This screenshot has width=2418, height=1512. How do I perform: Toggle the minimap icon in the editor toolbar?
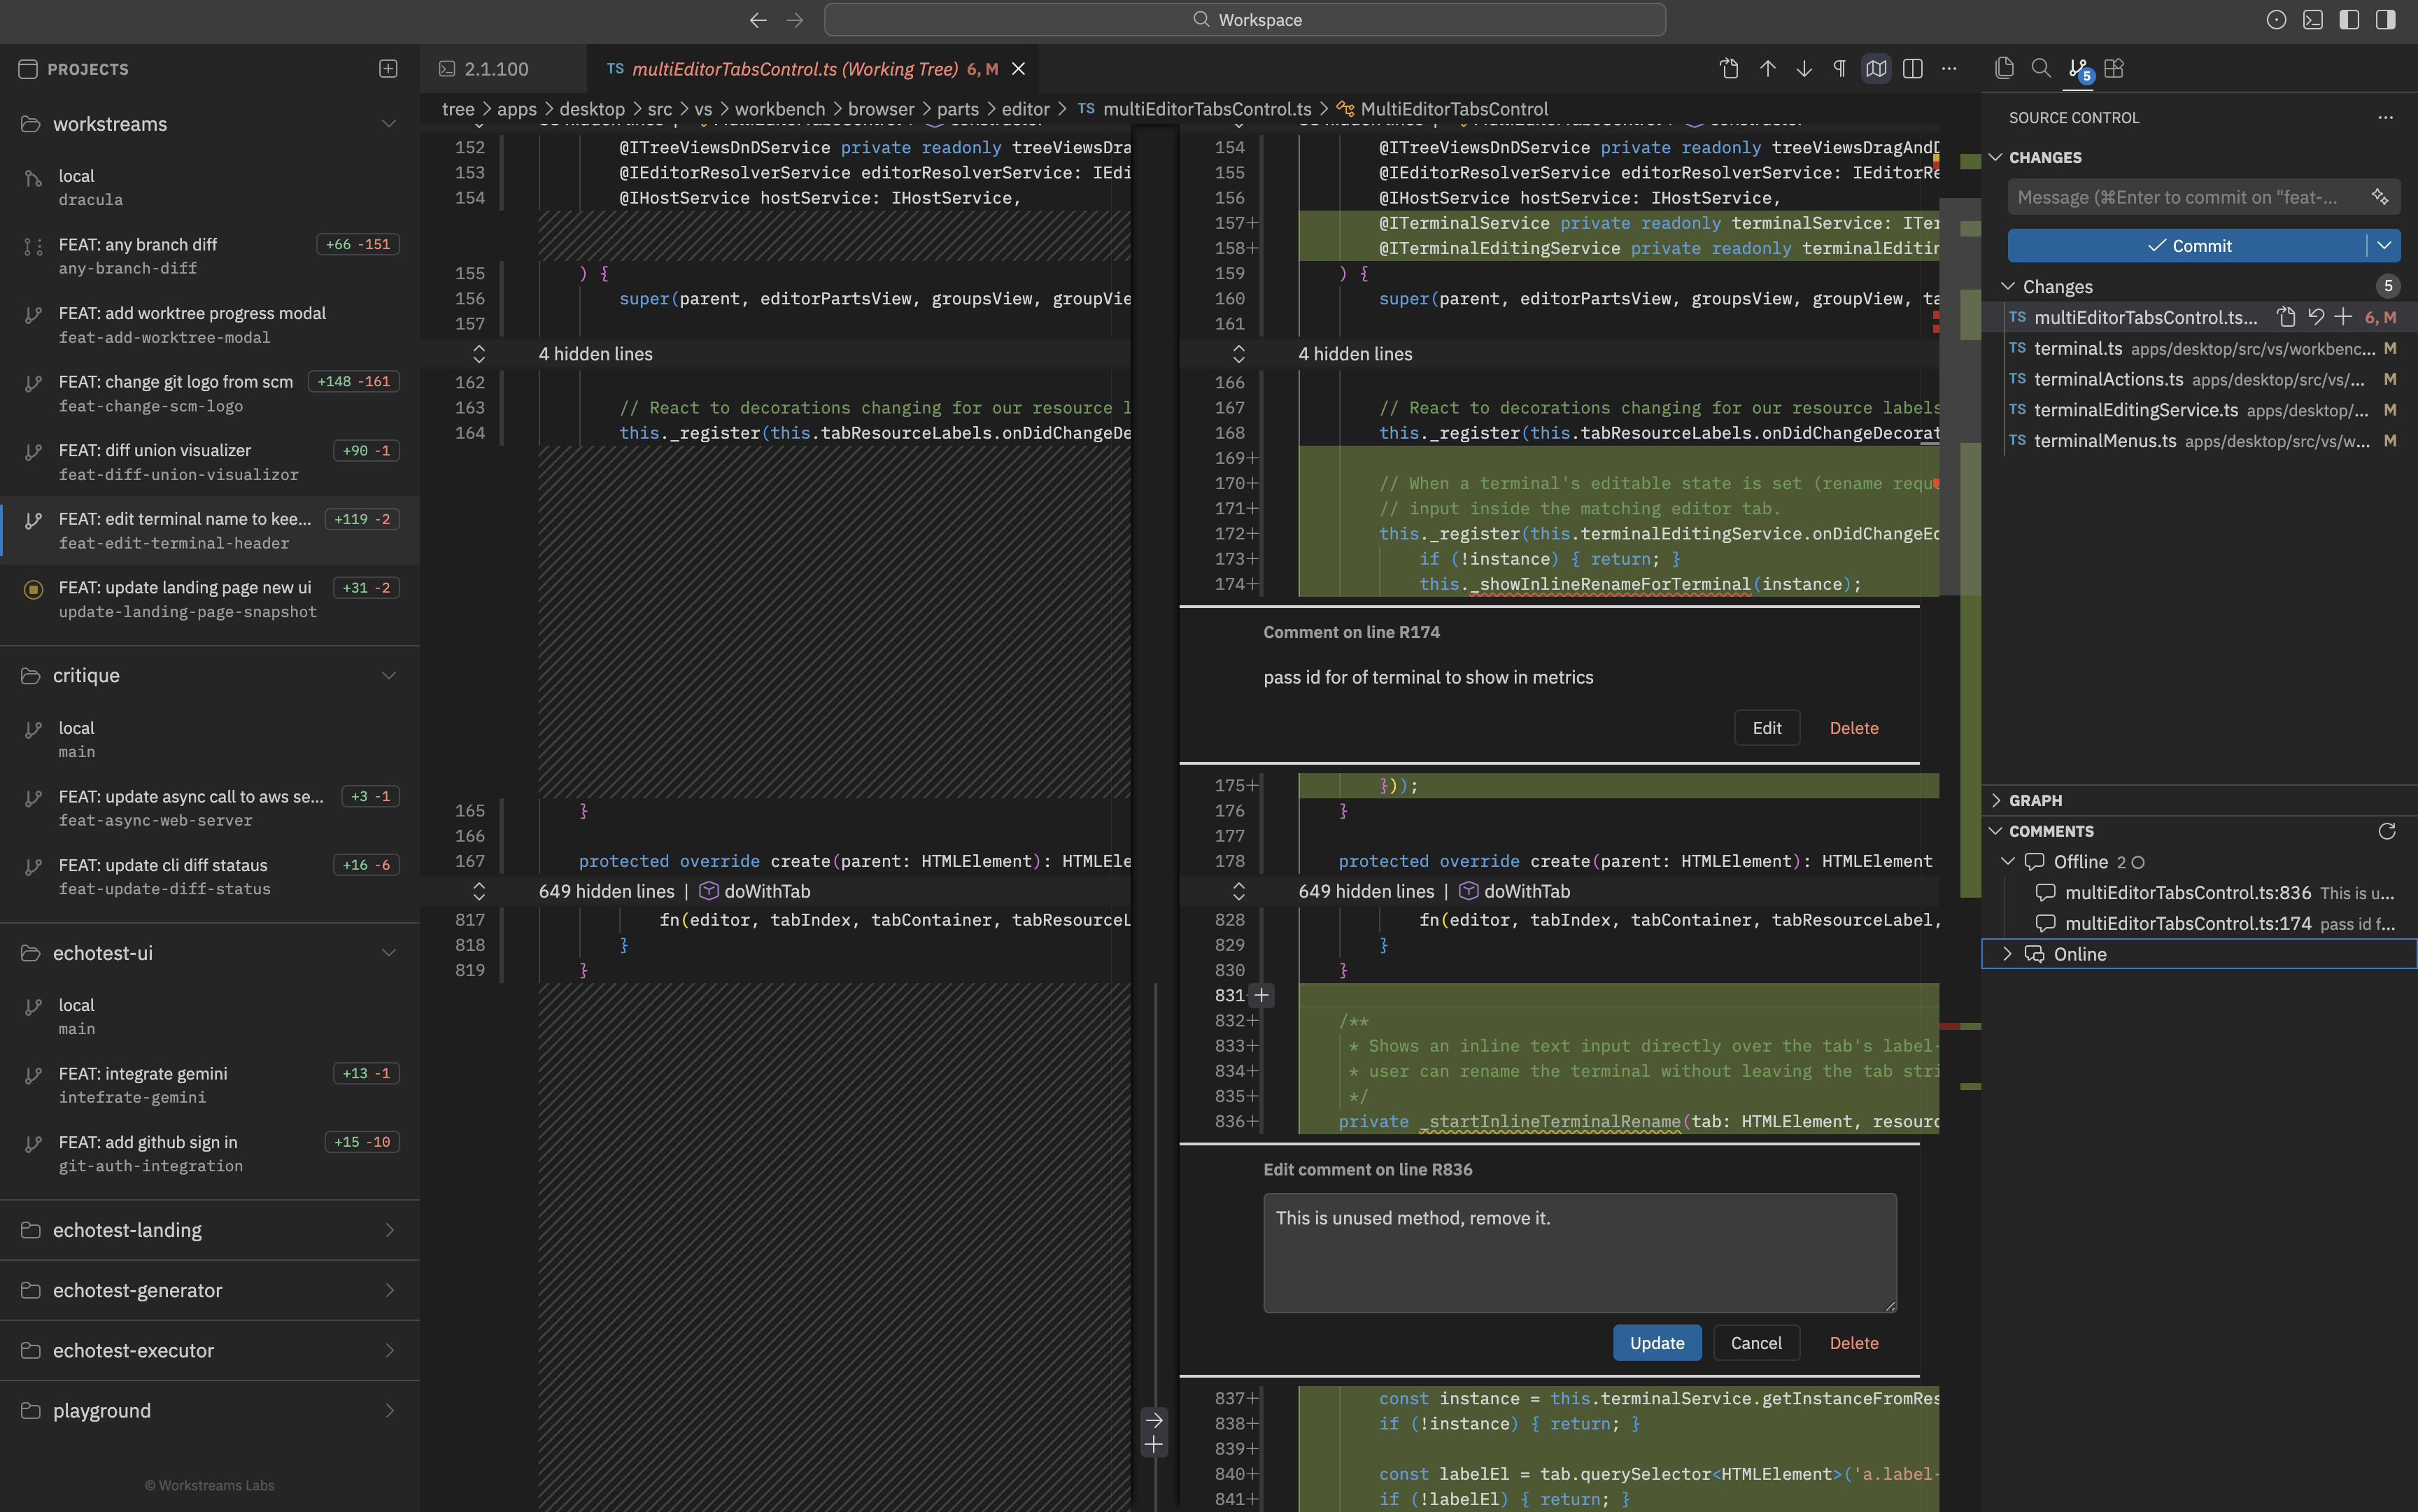(1875, 69)
